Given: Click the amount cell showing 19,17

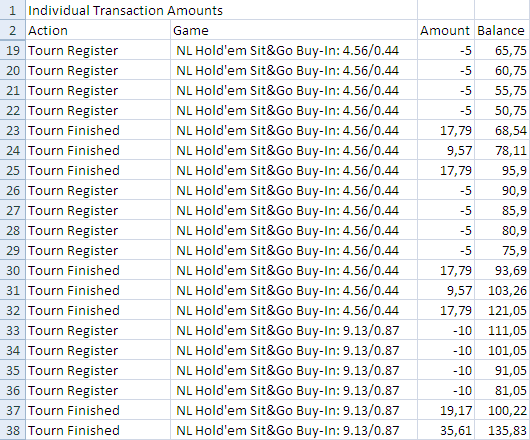Looking at the screenshot, I should [446, 410].
